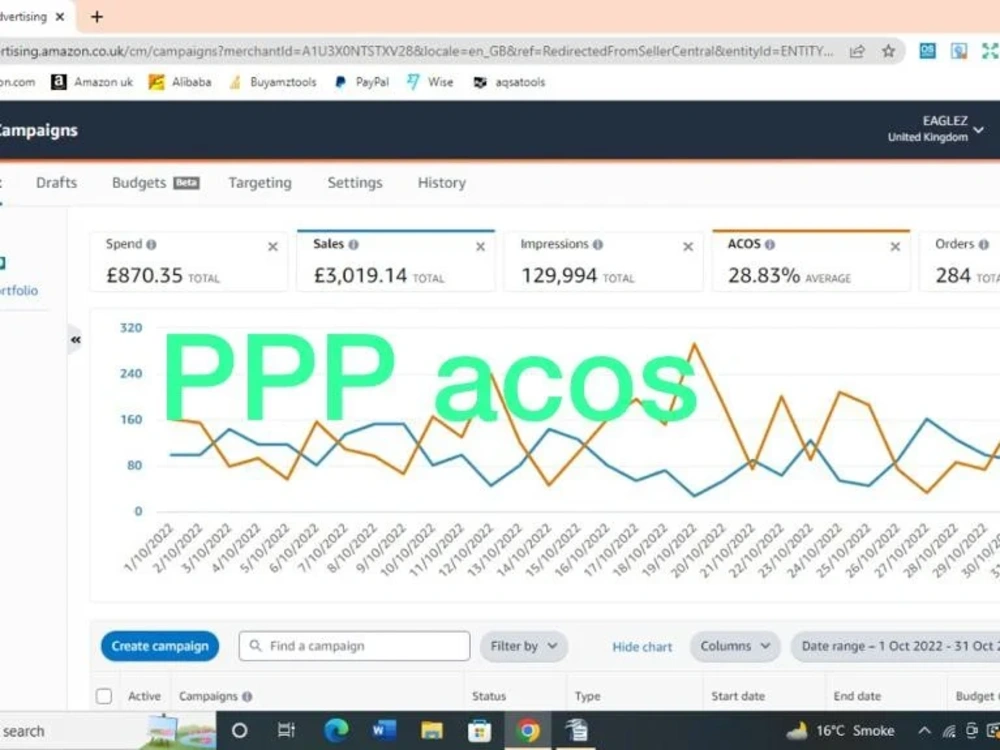Click the Create campaign button
This screenshot has width=1000, height=750.
pos(160,646)
